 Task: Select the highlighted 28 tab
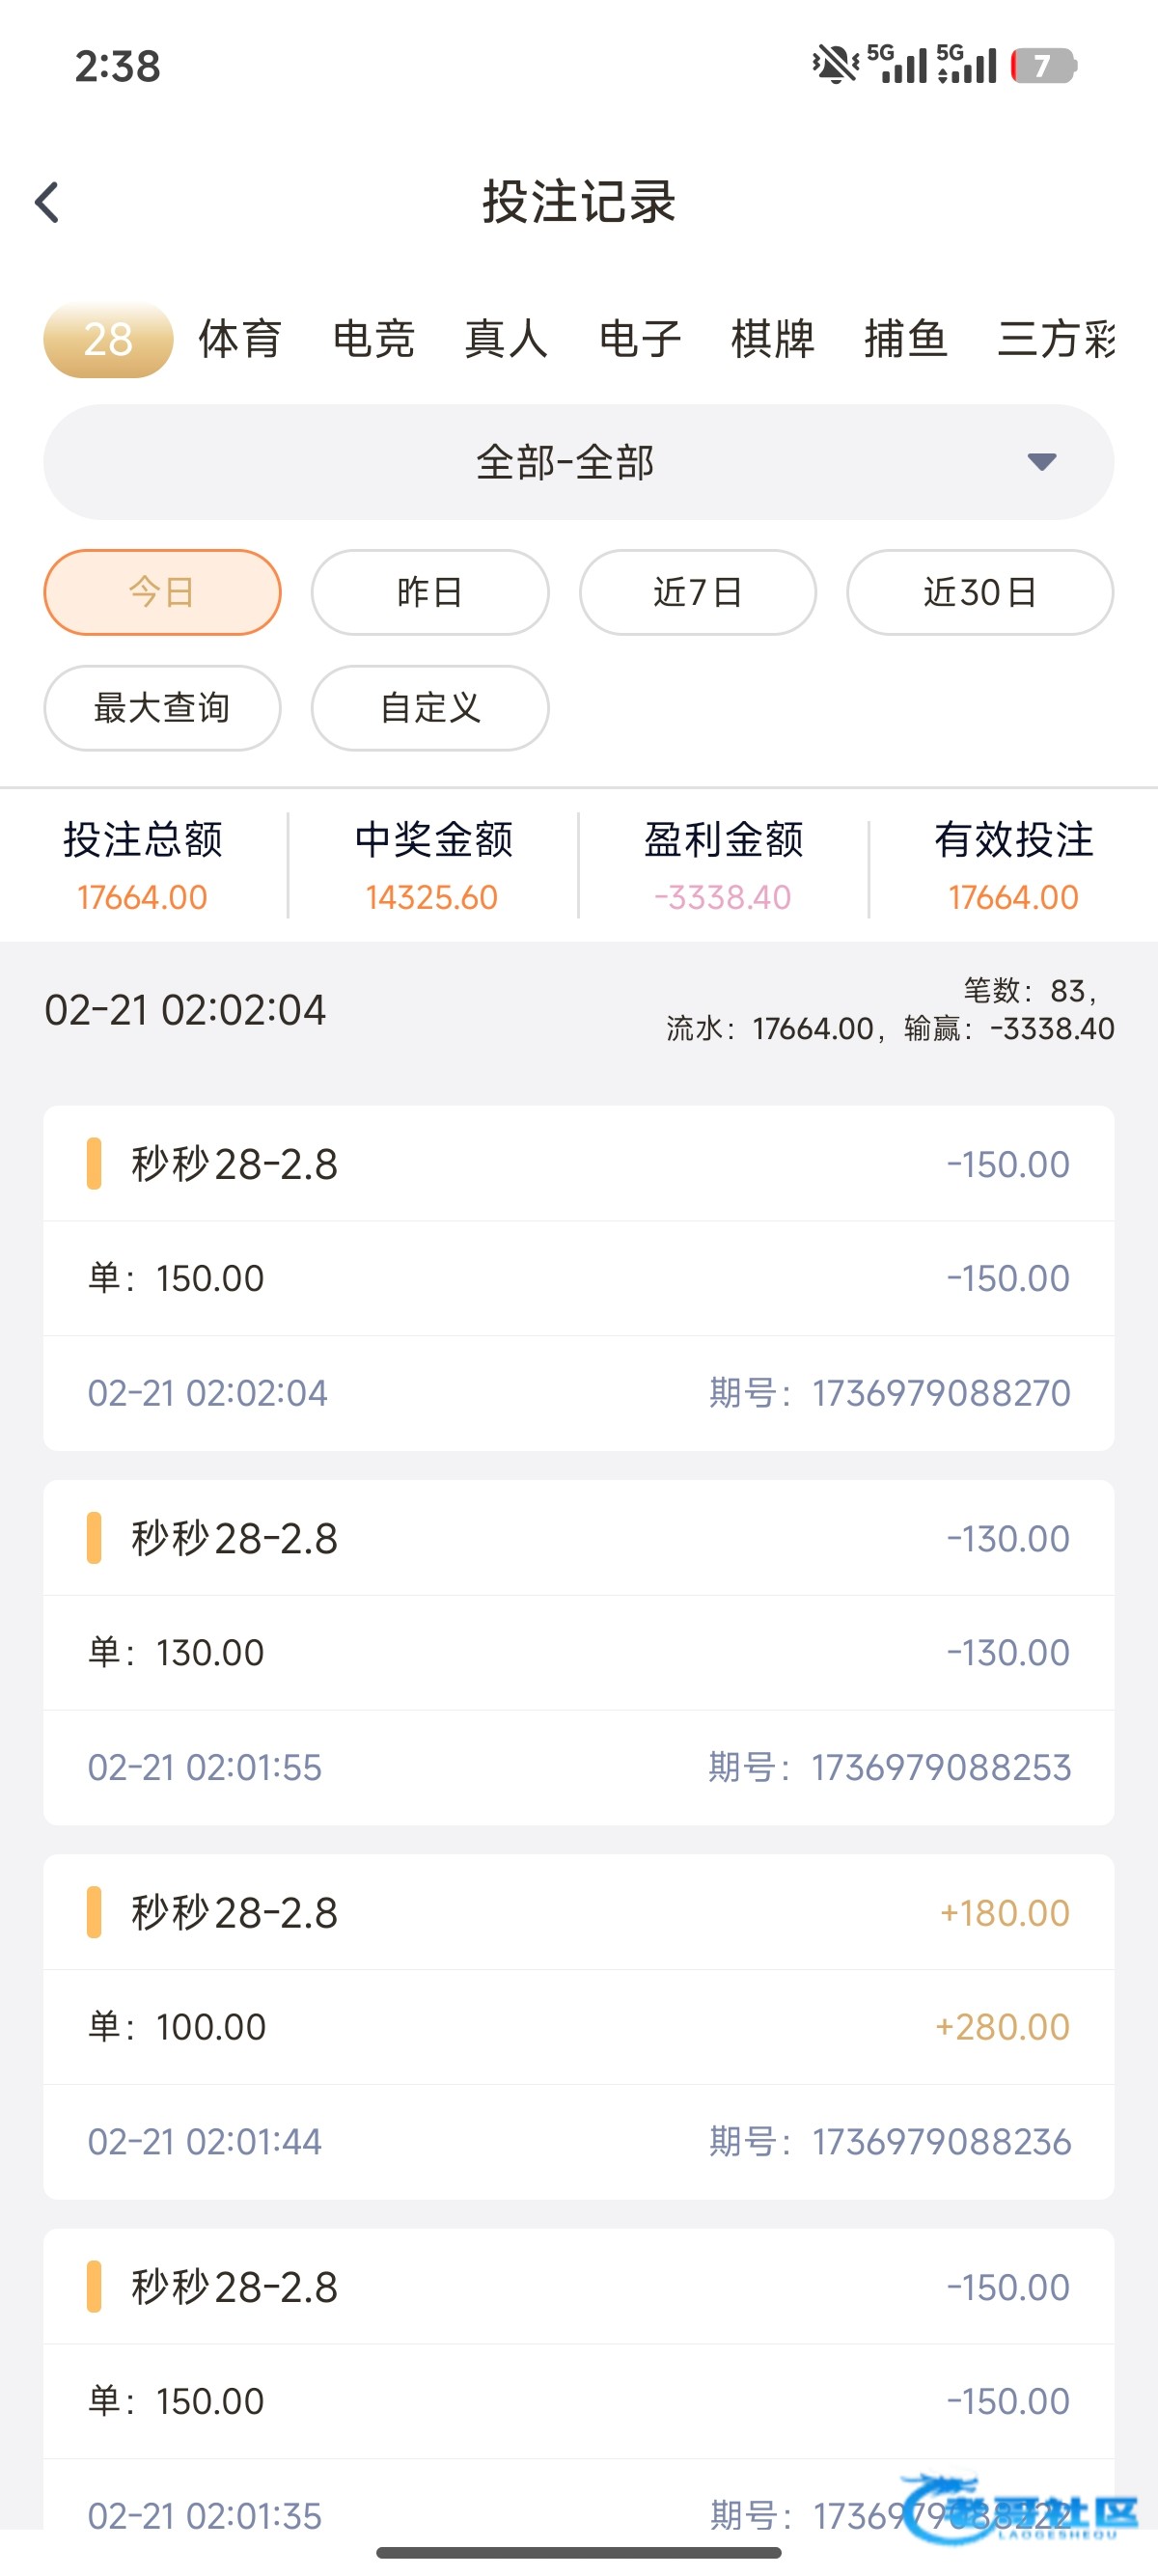[108, 339]
